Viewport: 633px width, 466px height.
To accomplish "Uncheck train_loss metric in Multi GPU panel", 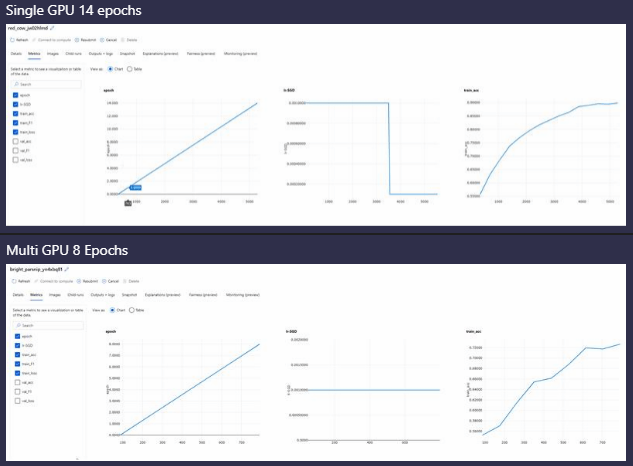I will [17, 373].
